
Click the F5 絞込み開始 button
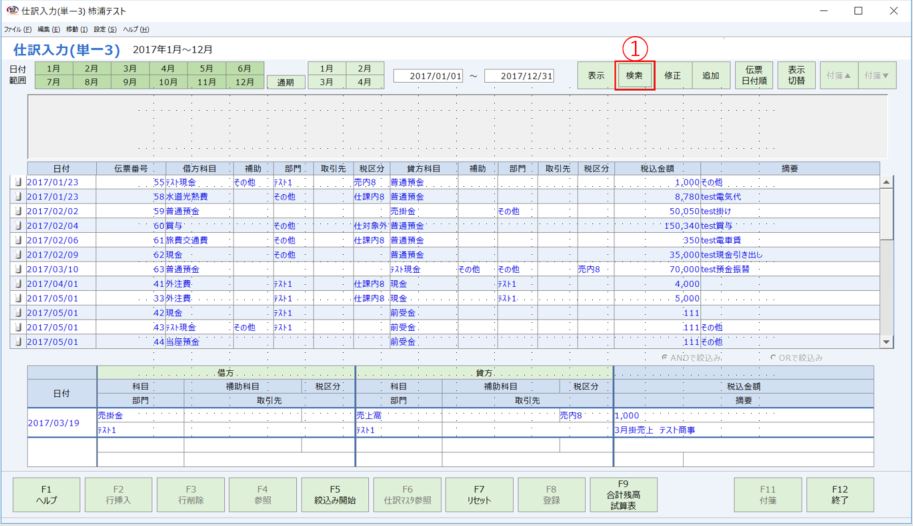[335, 495]
